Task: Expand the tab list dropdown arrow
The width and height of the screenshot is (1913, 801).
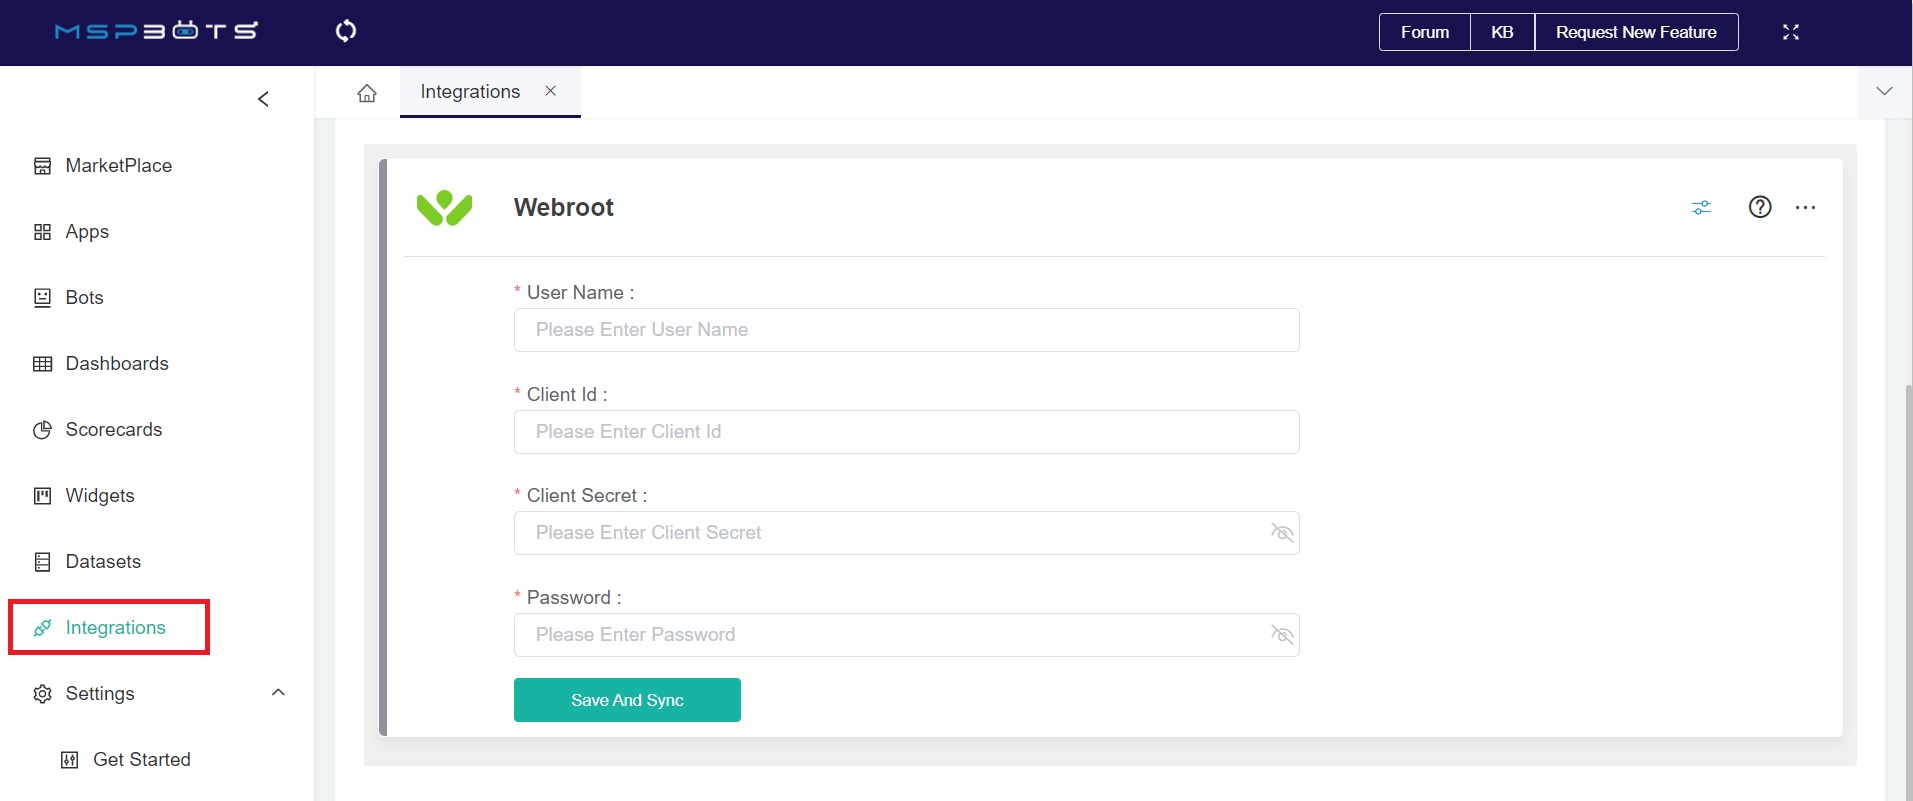Action: (1884, 91)
